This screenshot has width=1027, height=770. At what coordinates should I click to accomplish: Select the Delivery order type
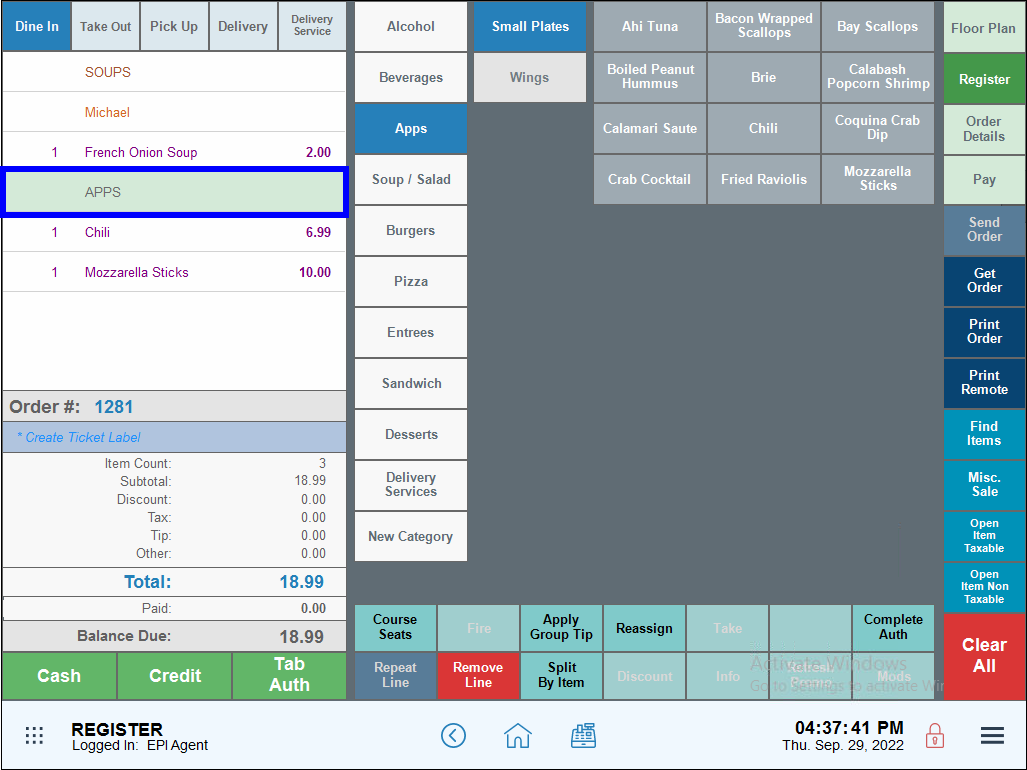(243, 26)
